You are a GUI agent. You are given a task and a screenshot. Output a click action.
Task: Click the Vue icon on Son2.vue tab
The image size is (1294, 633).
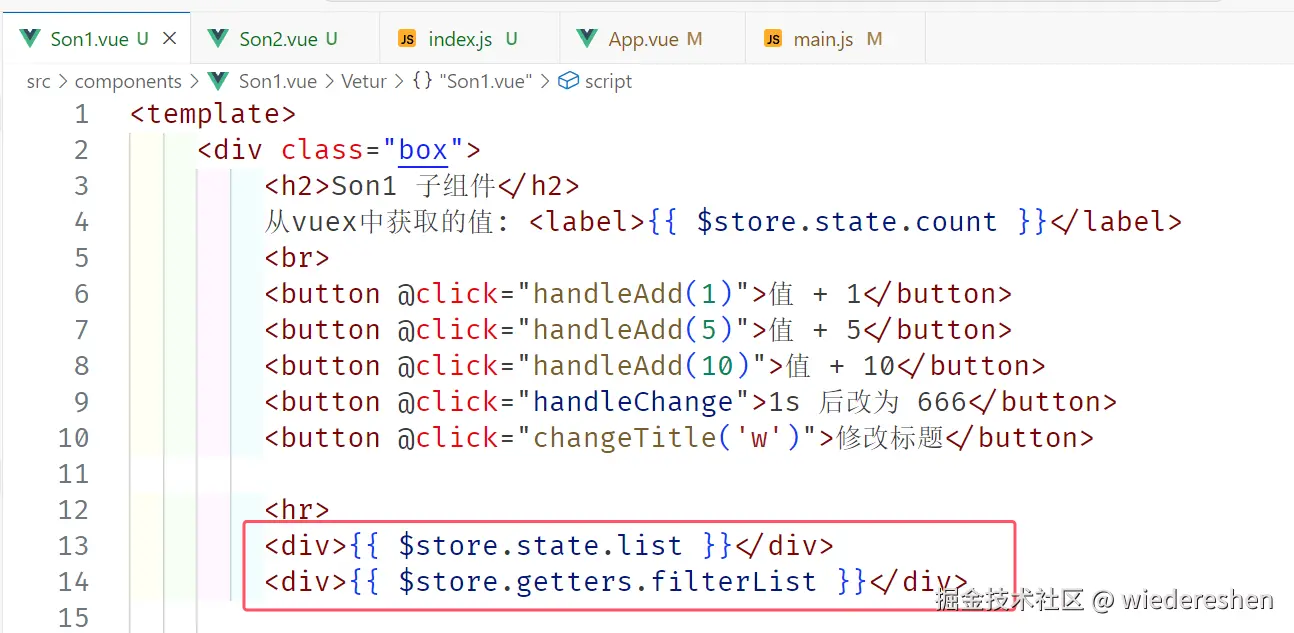[x=217, y=38]
